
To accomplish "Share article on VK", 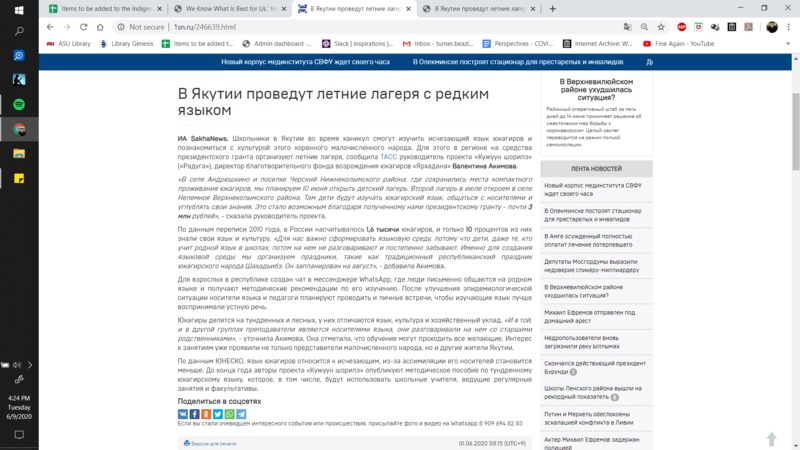I will tap(183, 414).
